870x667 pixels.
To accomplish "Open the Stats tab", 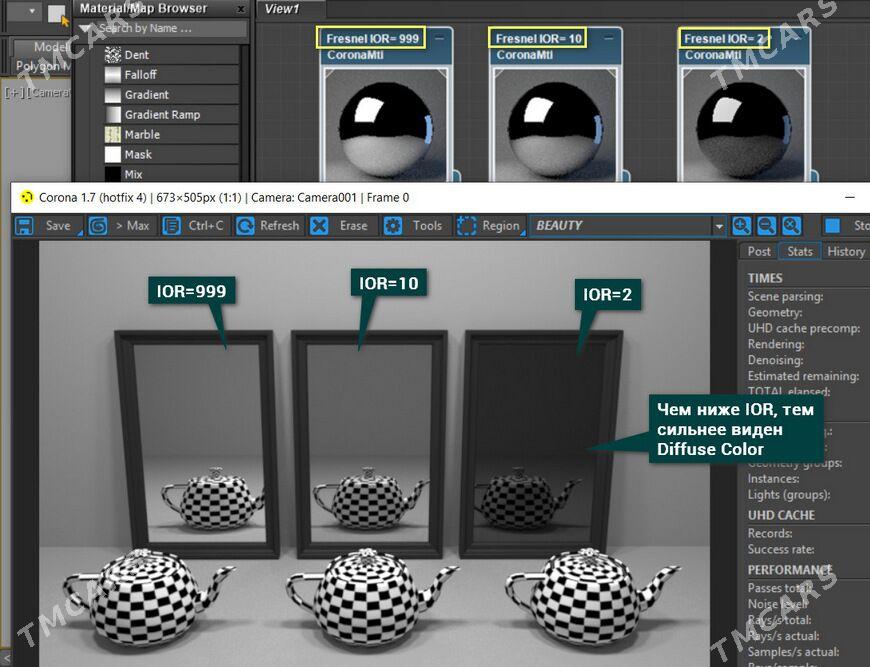I will pos(800,252).
